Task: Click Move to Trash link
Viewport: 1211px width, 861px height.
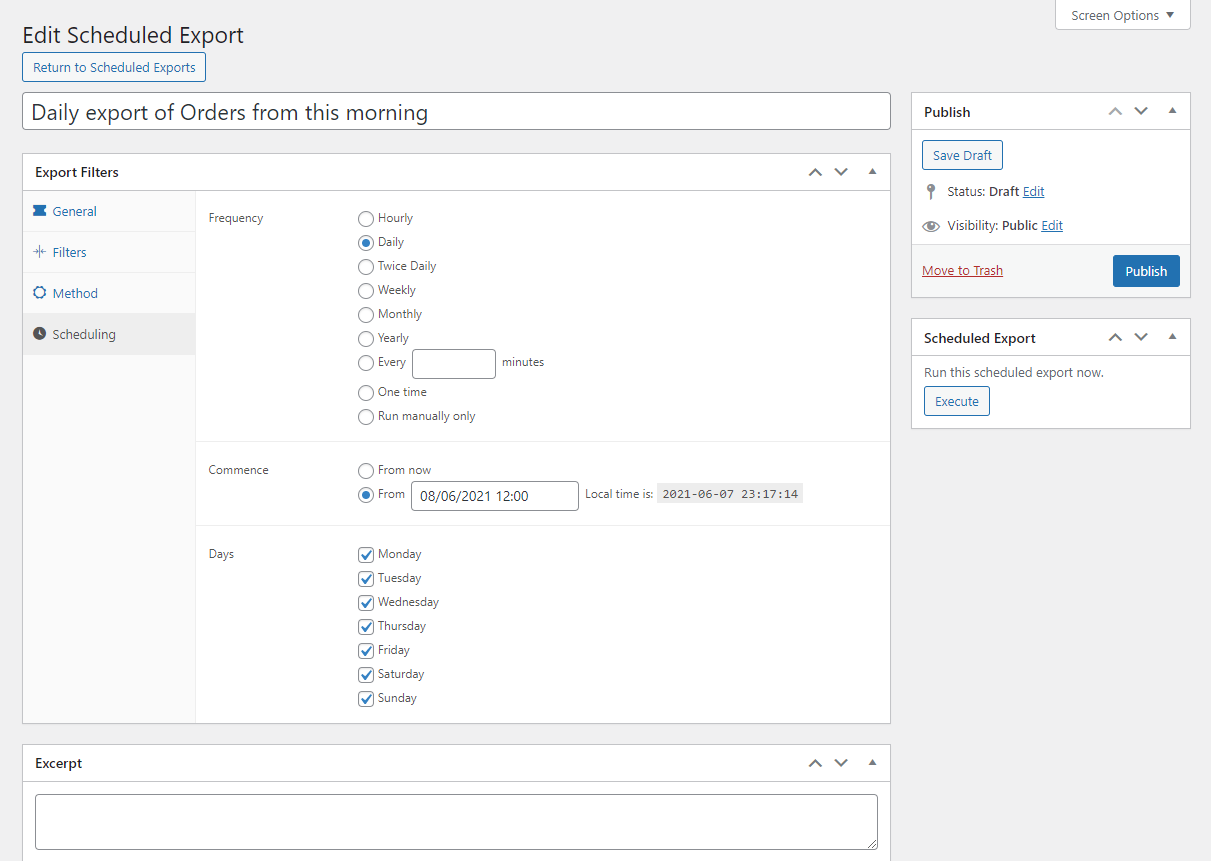Action: pyautogui.click(x=962, y=271)
